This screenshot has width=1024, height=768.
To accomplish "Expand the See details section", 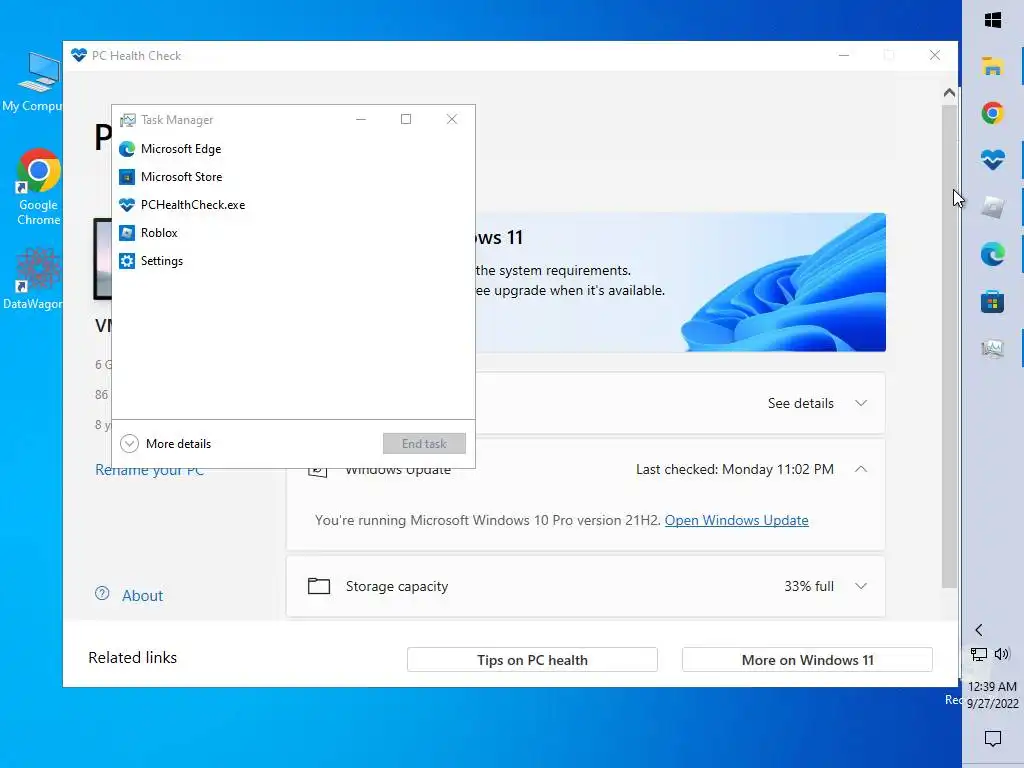I will point(817,403).
